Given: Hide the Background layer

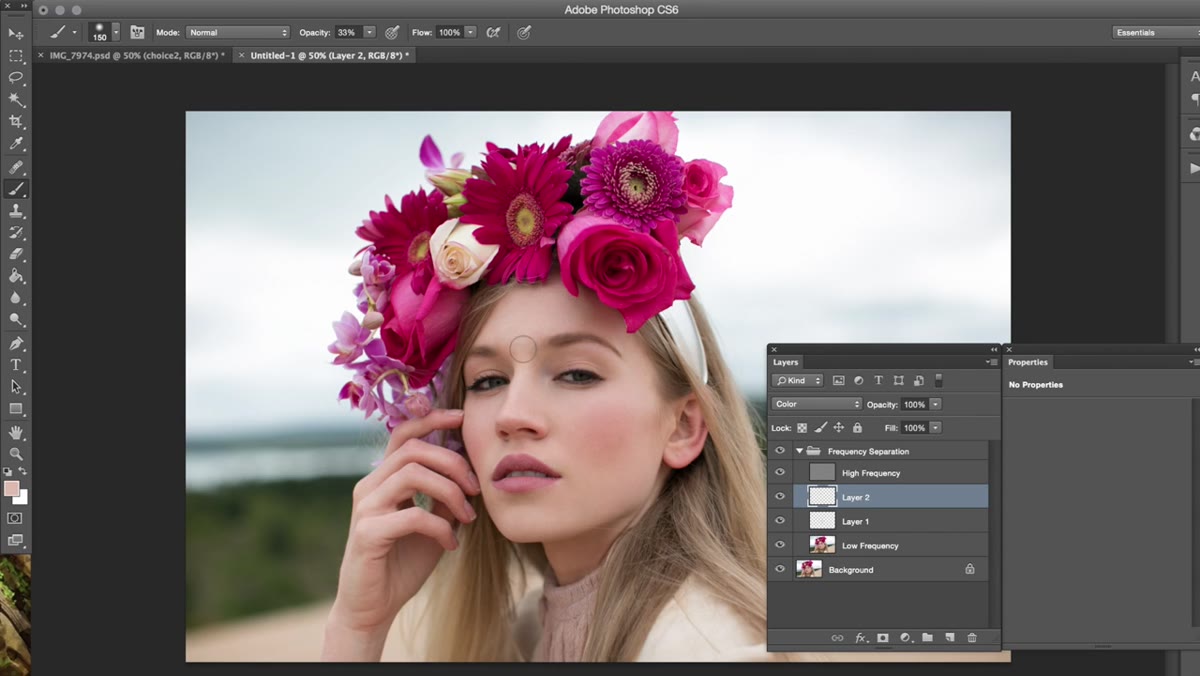Looking at the screenshot, I should pyautogui.click(x=780, y=569).
